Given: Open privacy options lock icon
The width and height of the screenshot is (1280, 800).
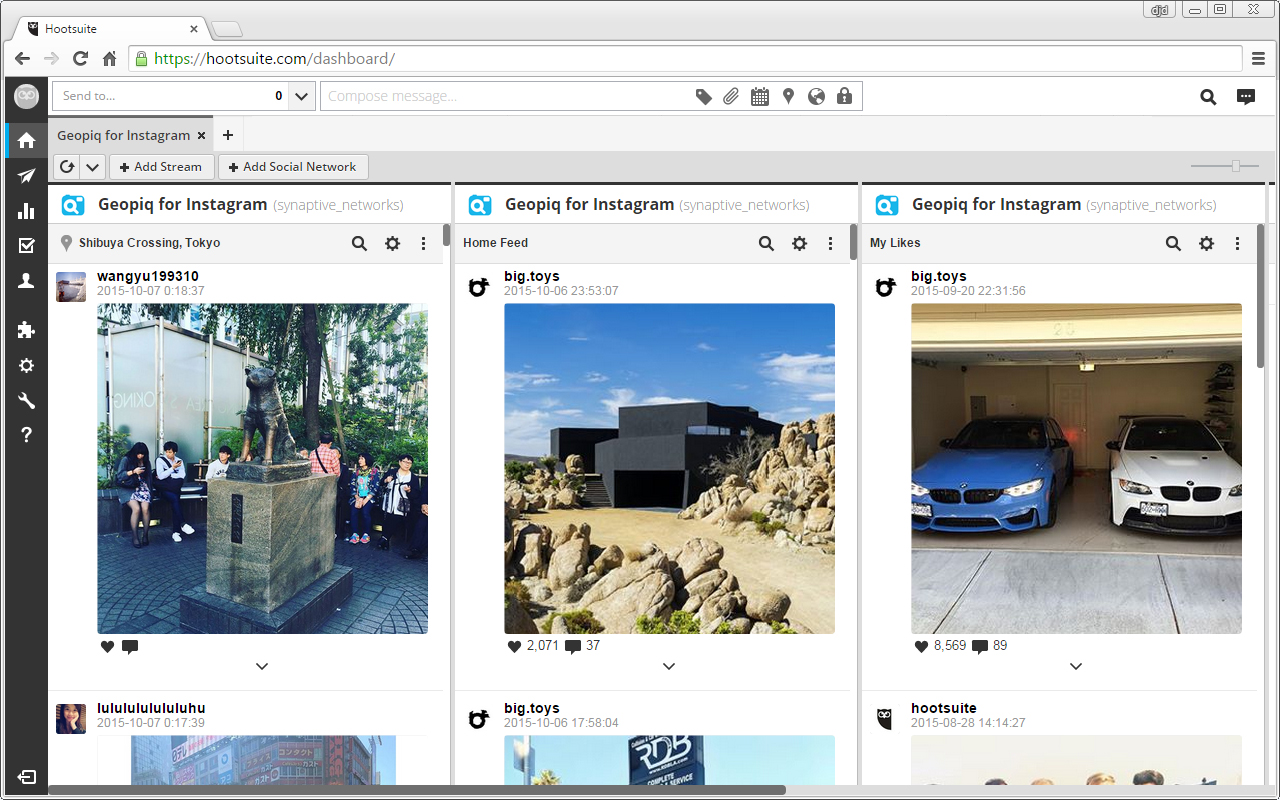Looking at the screenshot, I should [844, 97].
